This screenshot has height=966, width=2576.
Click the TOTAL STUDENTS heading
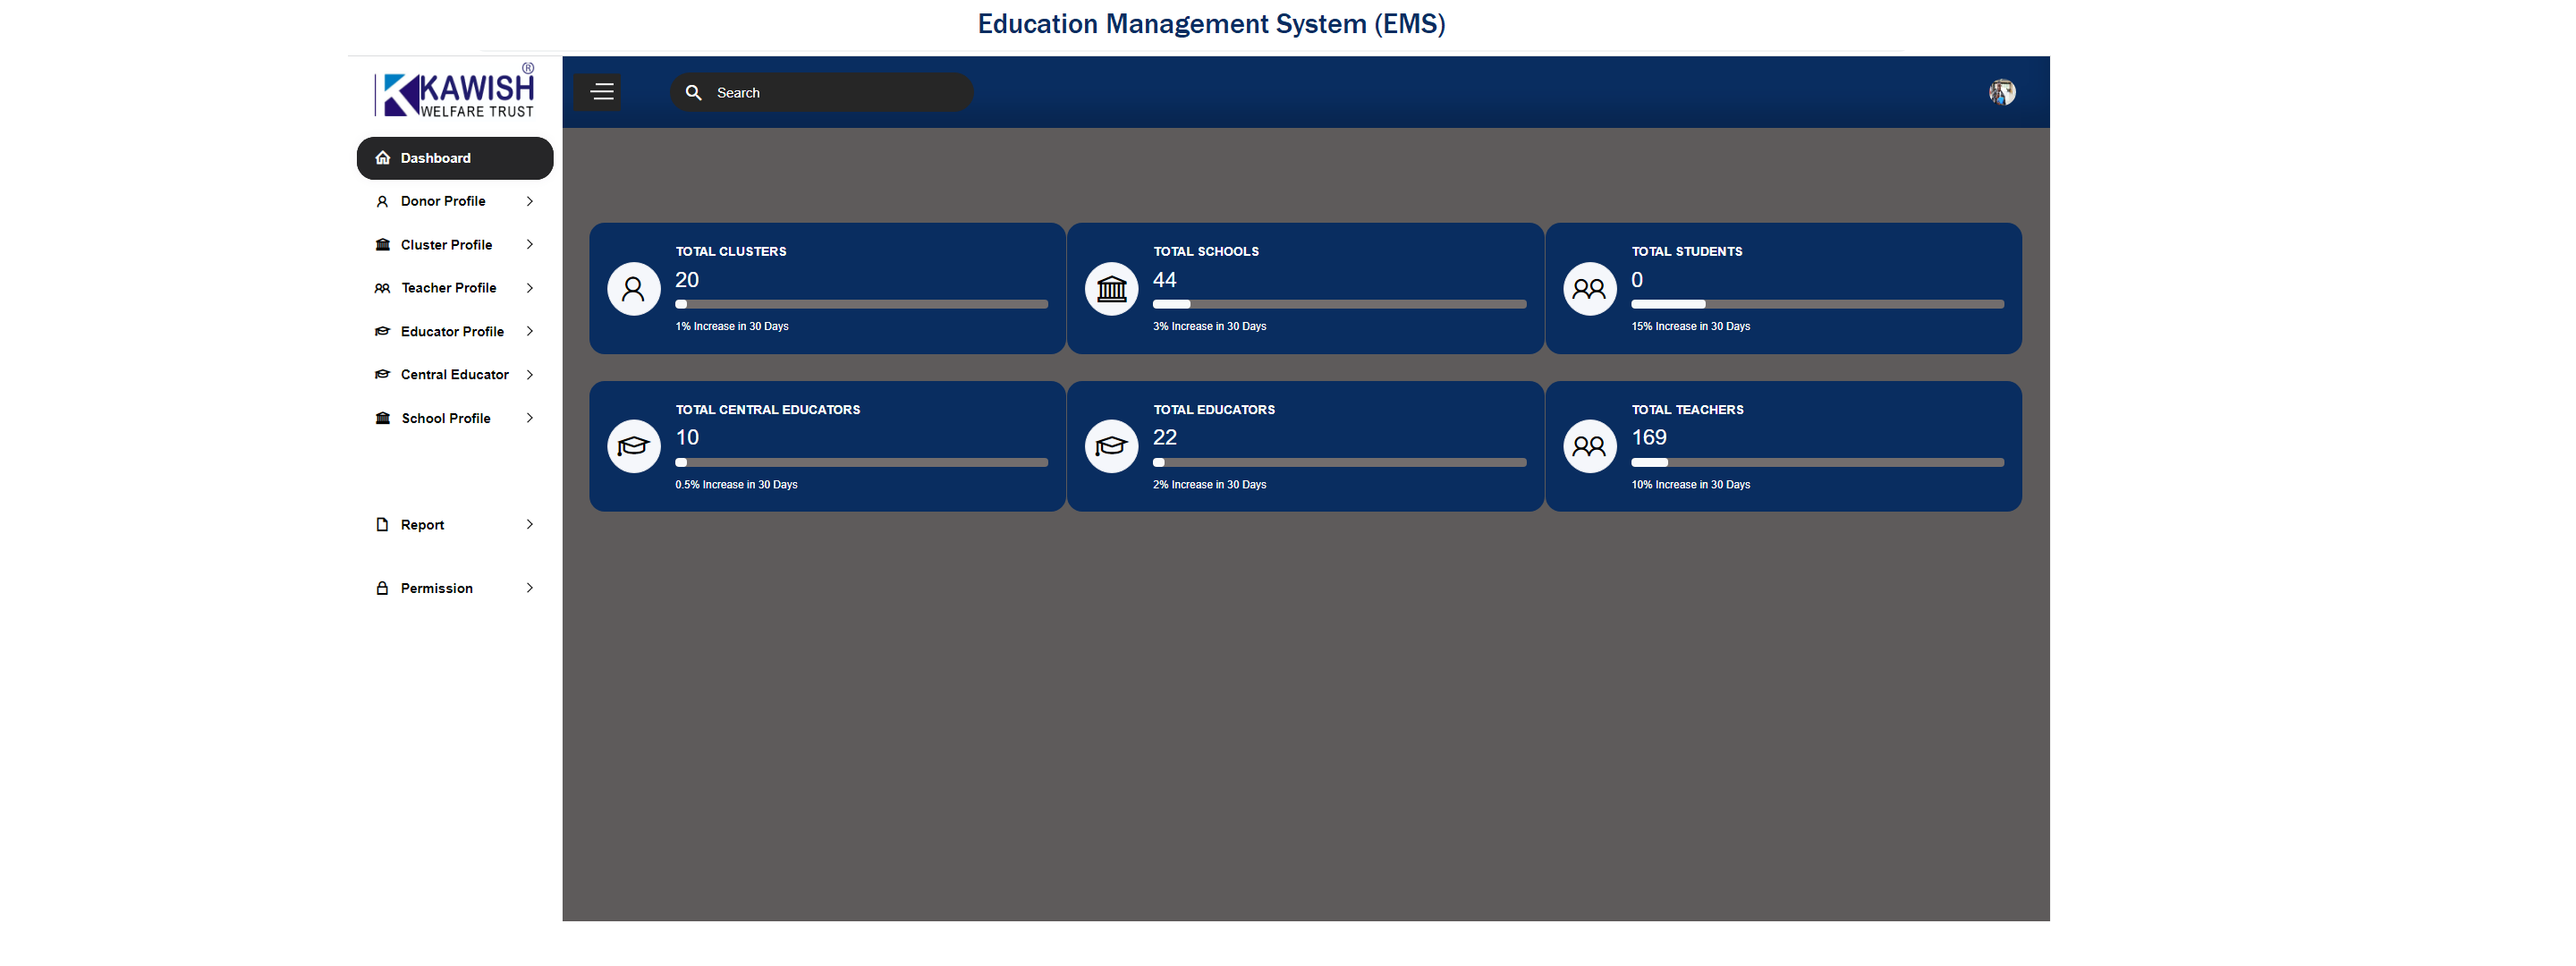[x=1687, y=252]
